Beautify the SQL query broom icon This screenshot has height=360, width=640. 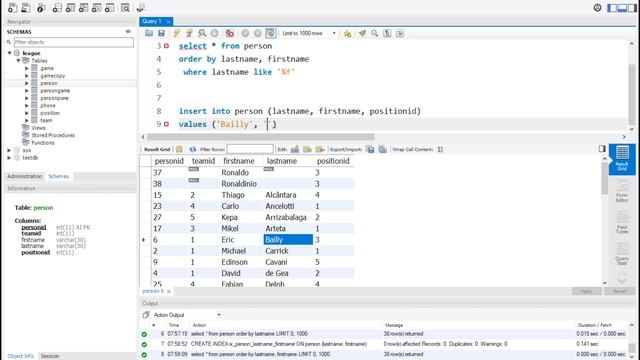point(362,33)
